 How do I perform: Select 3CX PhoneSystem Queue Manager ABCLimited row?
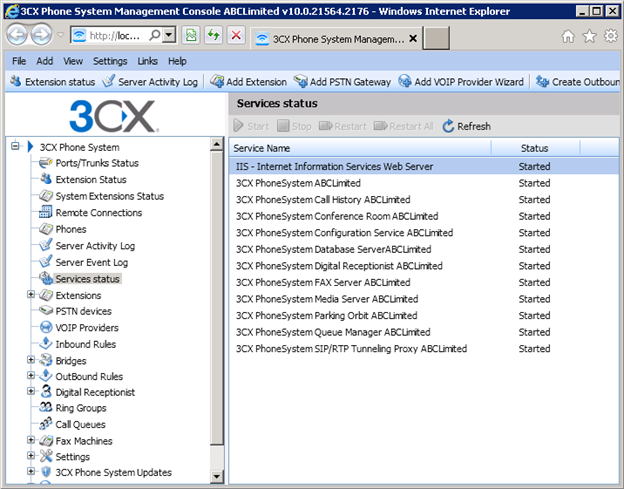click(x=424, y=332)
